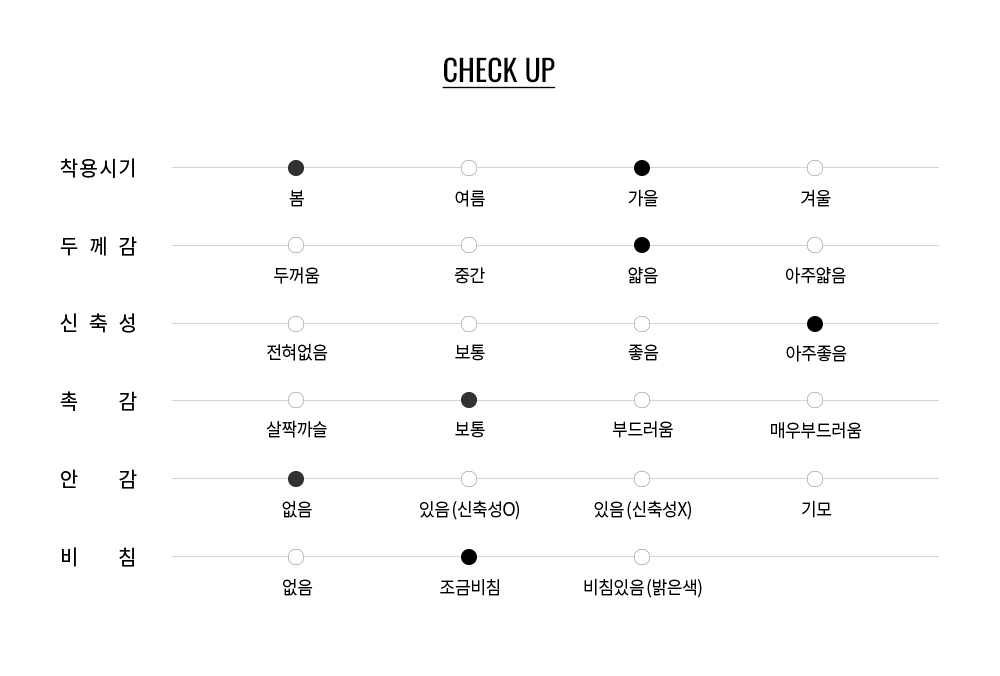Screen dimensions: 1000x676
Task: Choose 기모 lining dot
Action: coord(814,479)
